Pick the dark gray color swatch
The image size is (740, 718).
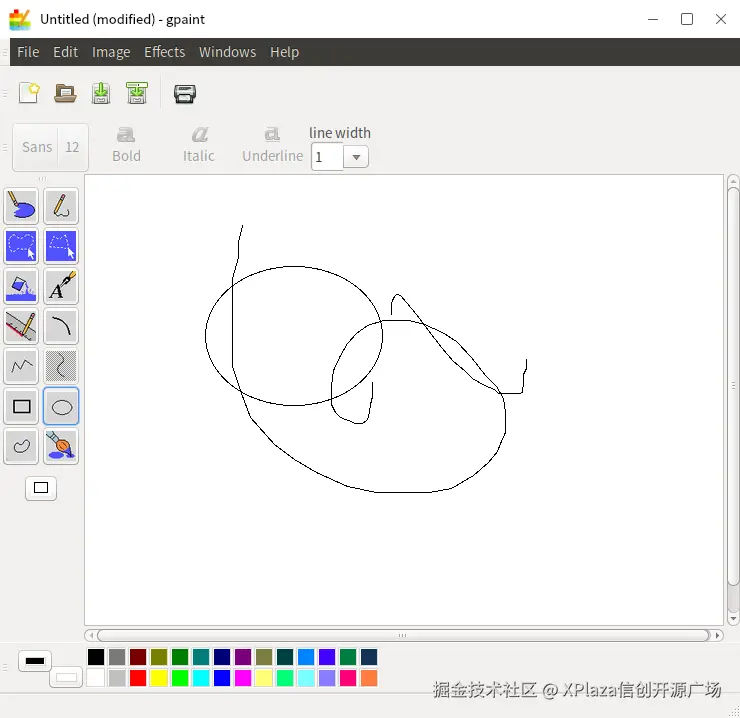click(117, 657)
